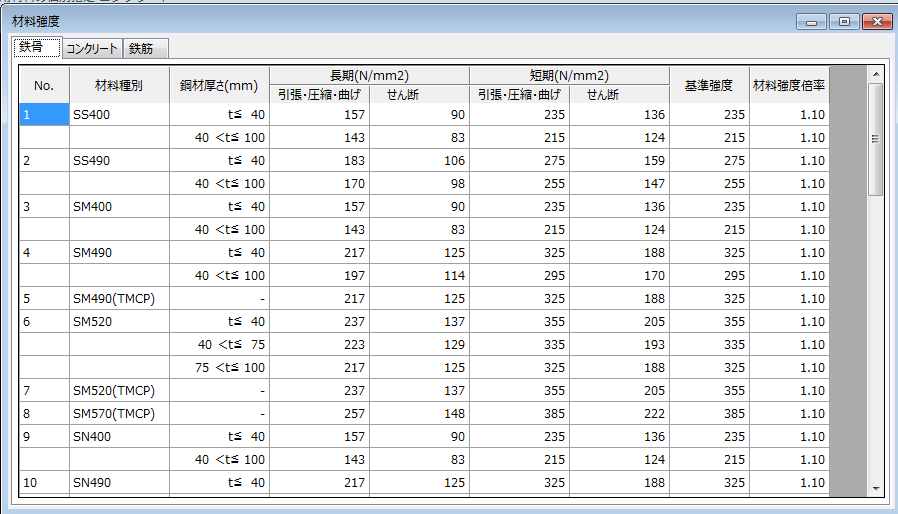
Task: Open the コンクリート tab
Action: (x=92, y=49)
